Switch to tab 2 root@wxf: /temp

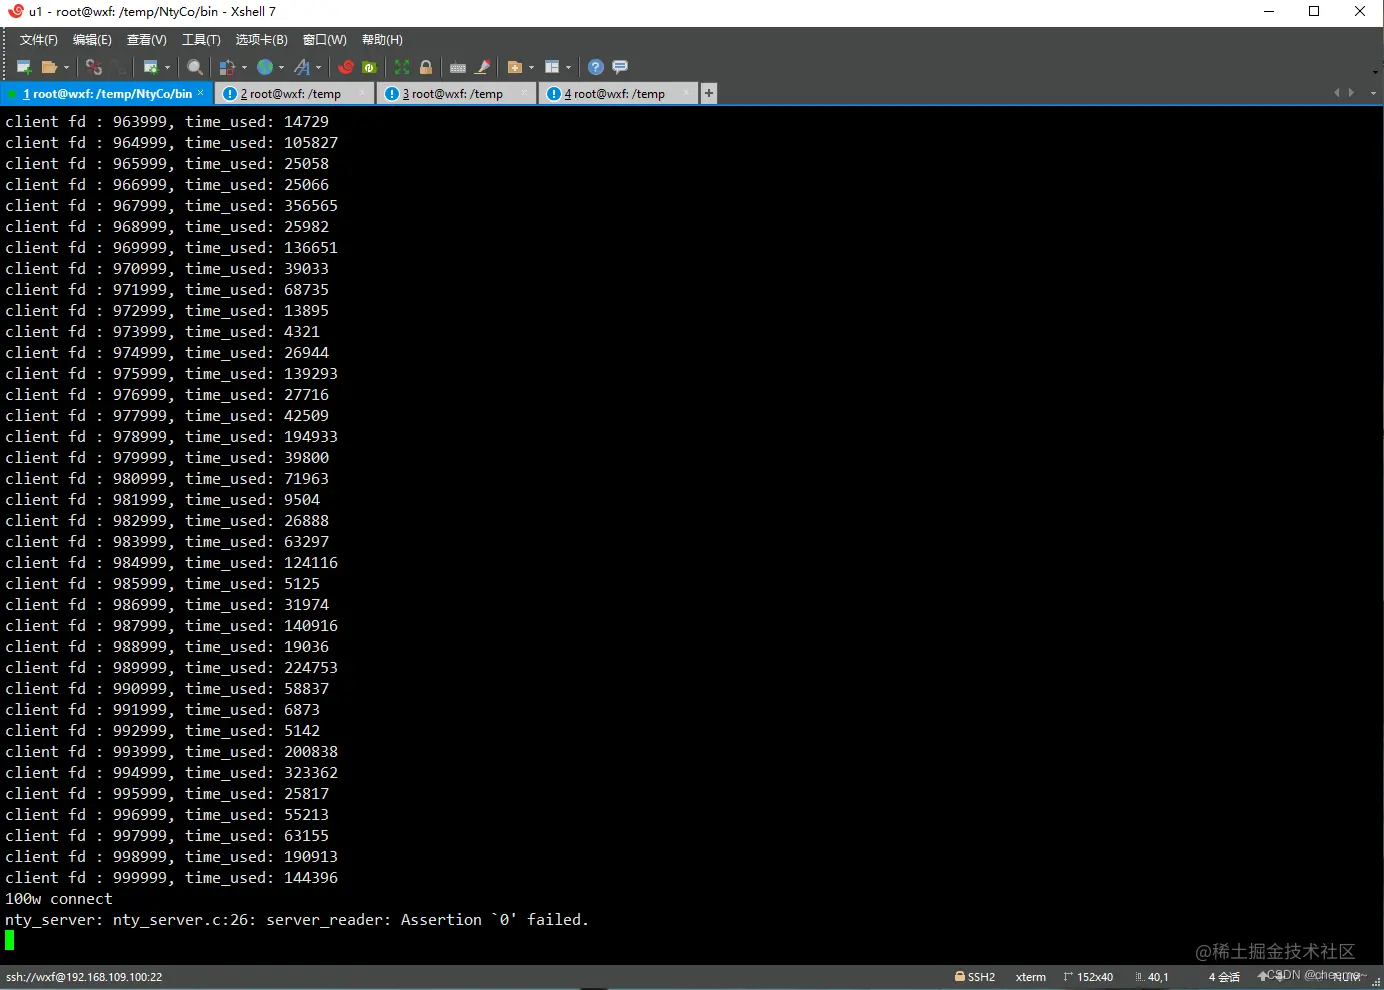point(295,94)
